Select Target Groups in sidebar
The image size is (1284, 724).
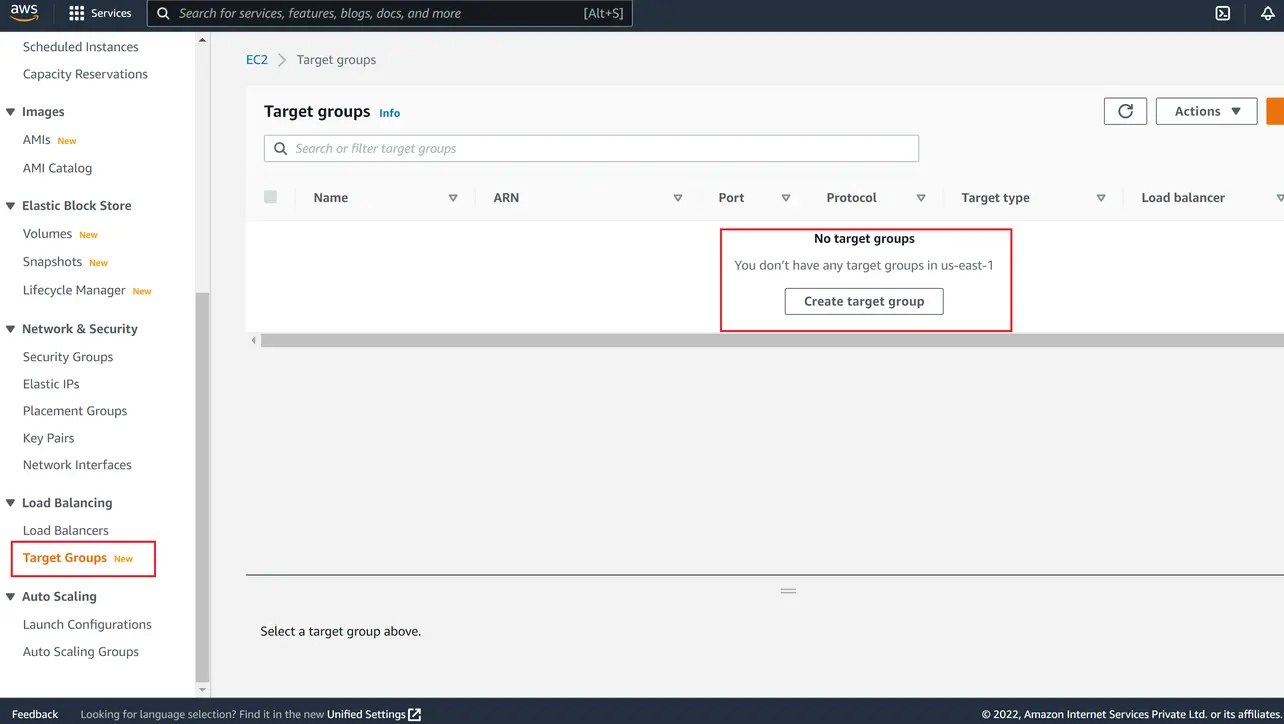tap(65, 558)
